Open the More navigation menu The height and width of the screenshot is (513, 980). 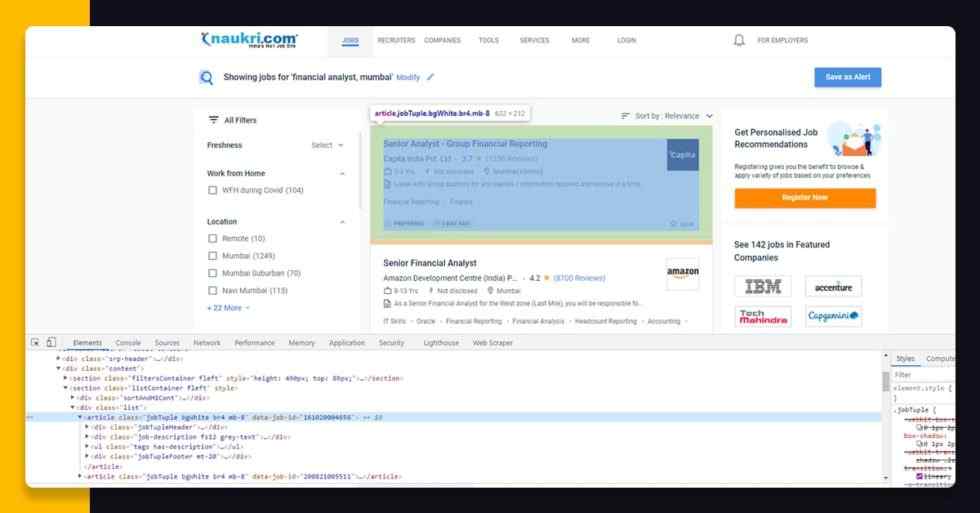[x=581, y=41]
